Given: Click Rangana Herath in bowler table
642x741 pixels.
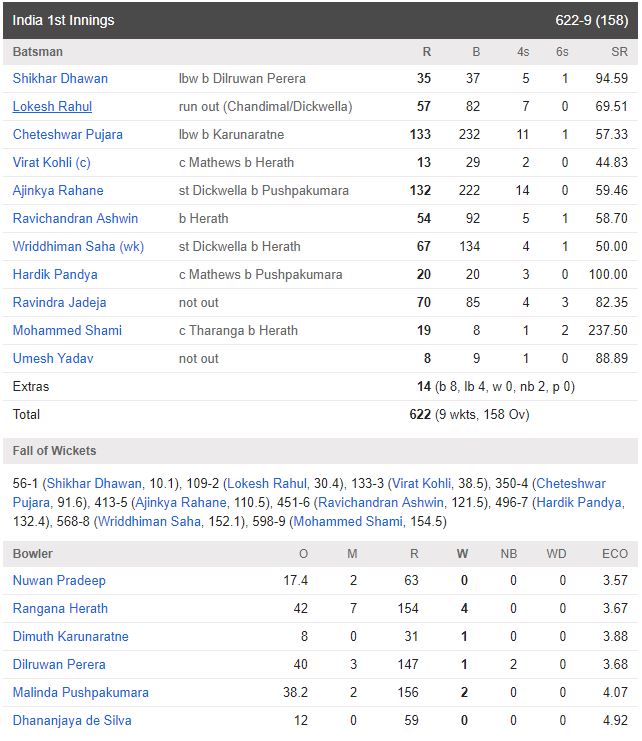Looking at the screenshot, I should [x=60, y=608].
